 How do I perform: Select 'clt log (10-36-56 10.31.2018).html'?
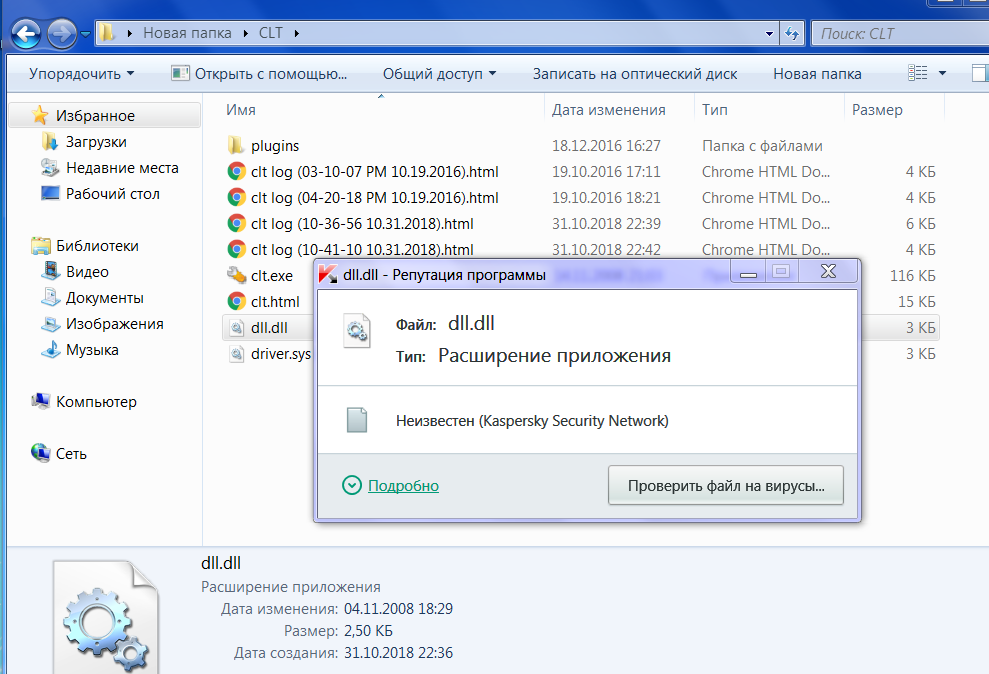pyautogui.click(x=362, y=224)
